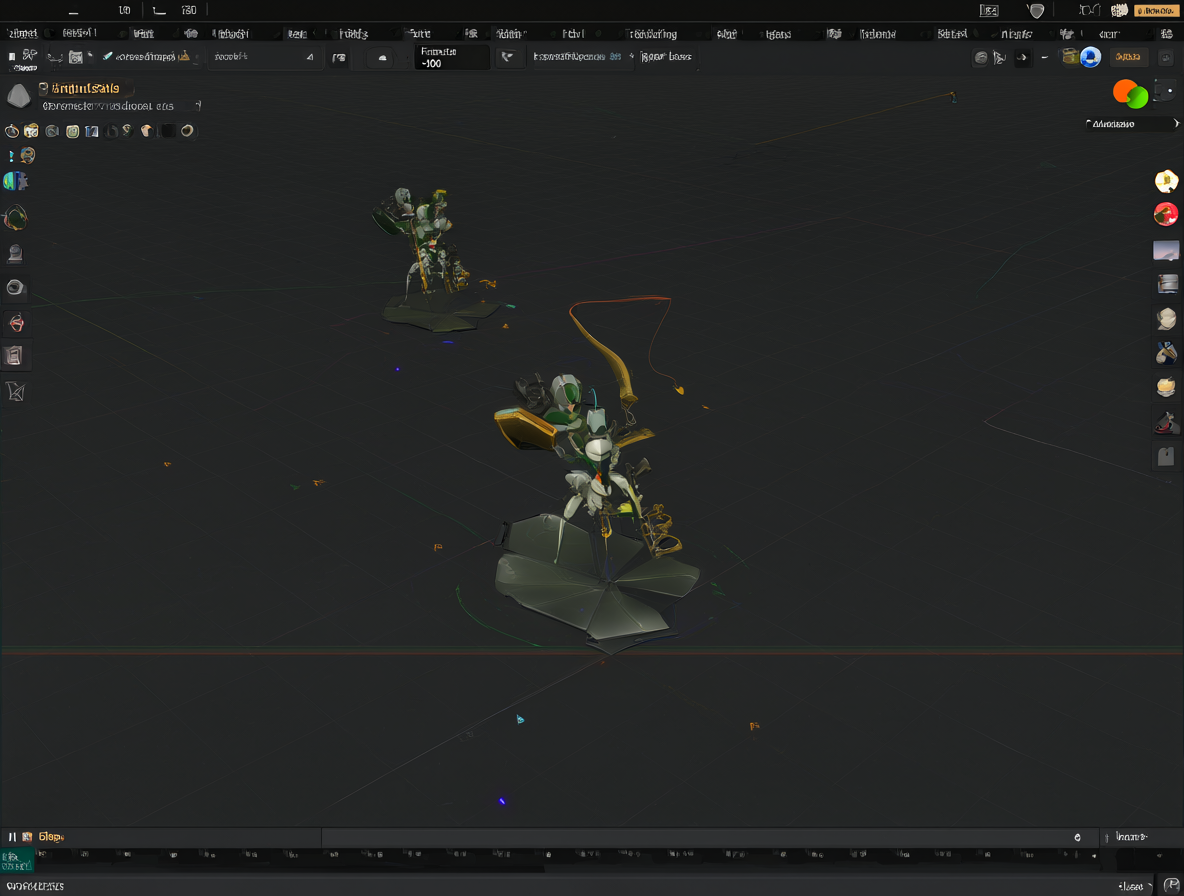Click the white dot on timeline header

pyautogui.click(x=1078, y=837)
